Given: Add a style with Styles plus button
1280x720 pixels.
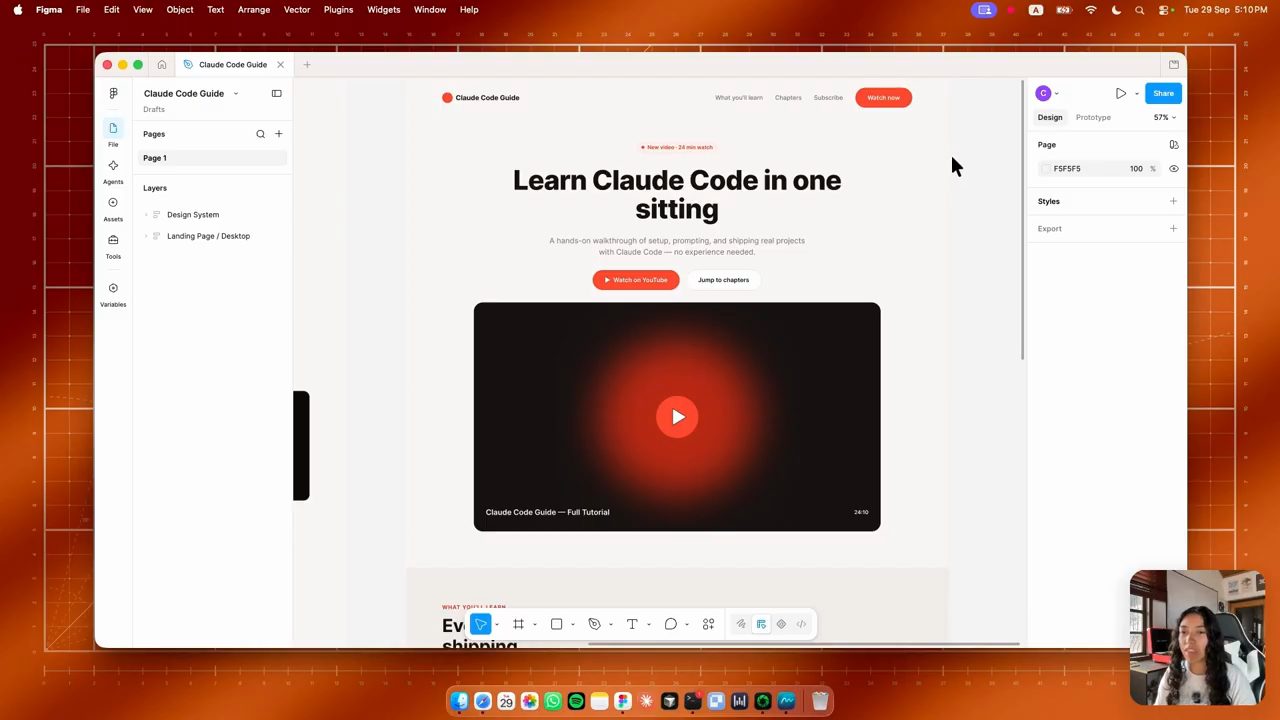Looking at the screenshot, I should click(x=1173, y=201).
